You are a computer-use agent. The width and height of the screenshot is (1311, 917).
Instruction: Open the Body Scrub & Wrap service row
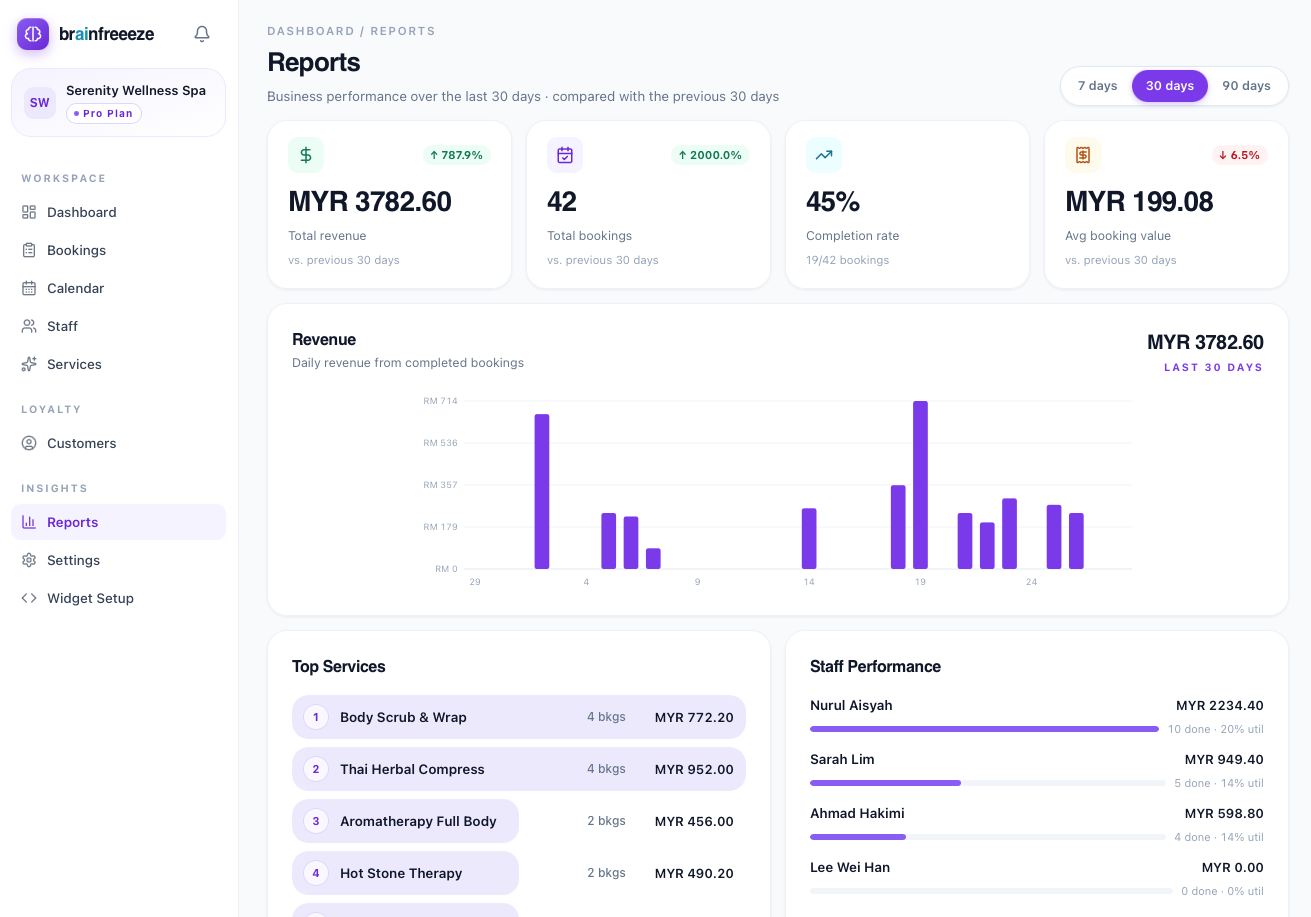pos(519,717)
